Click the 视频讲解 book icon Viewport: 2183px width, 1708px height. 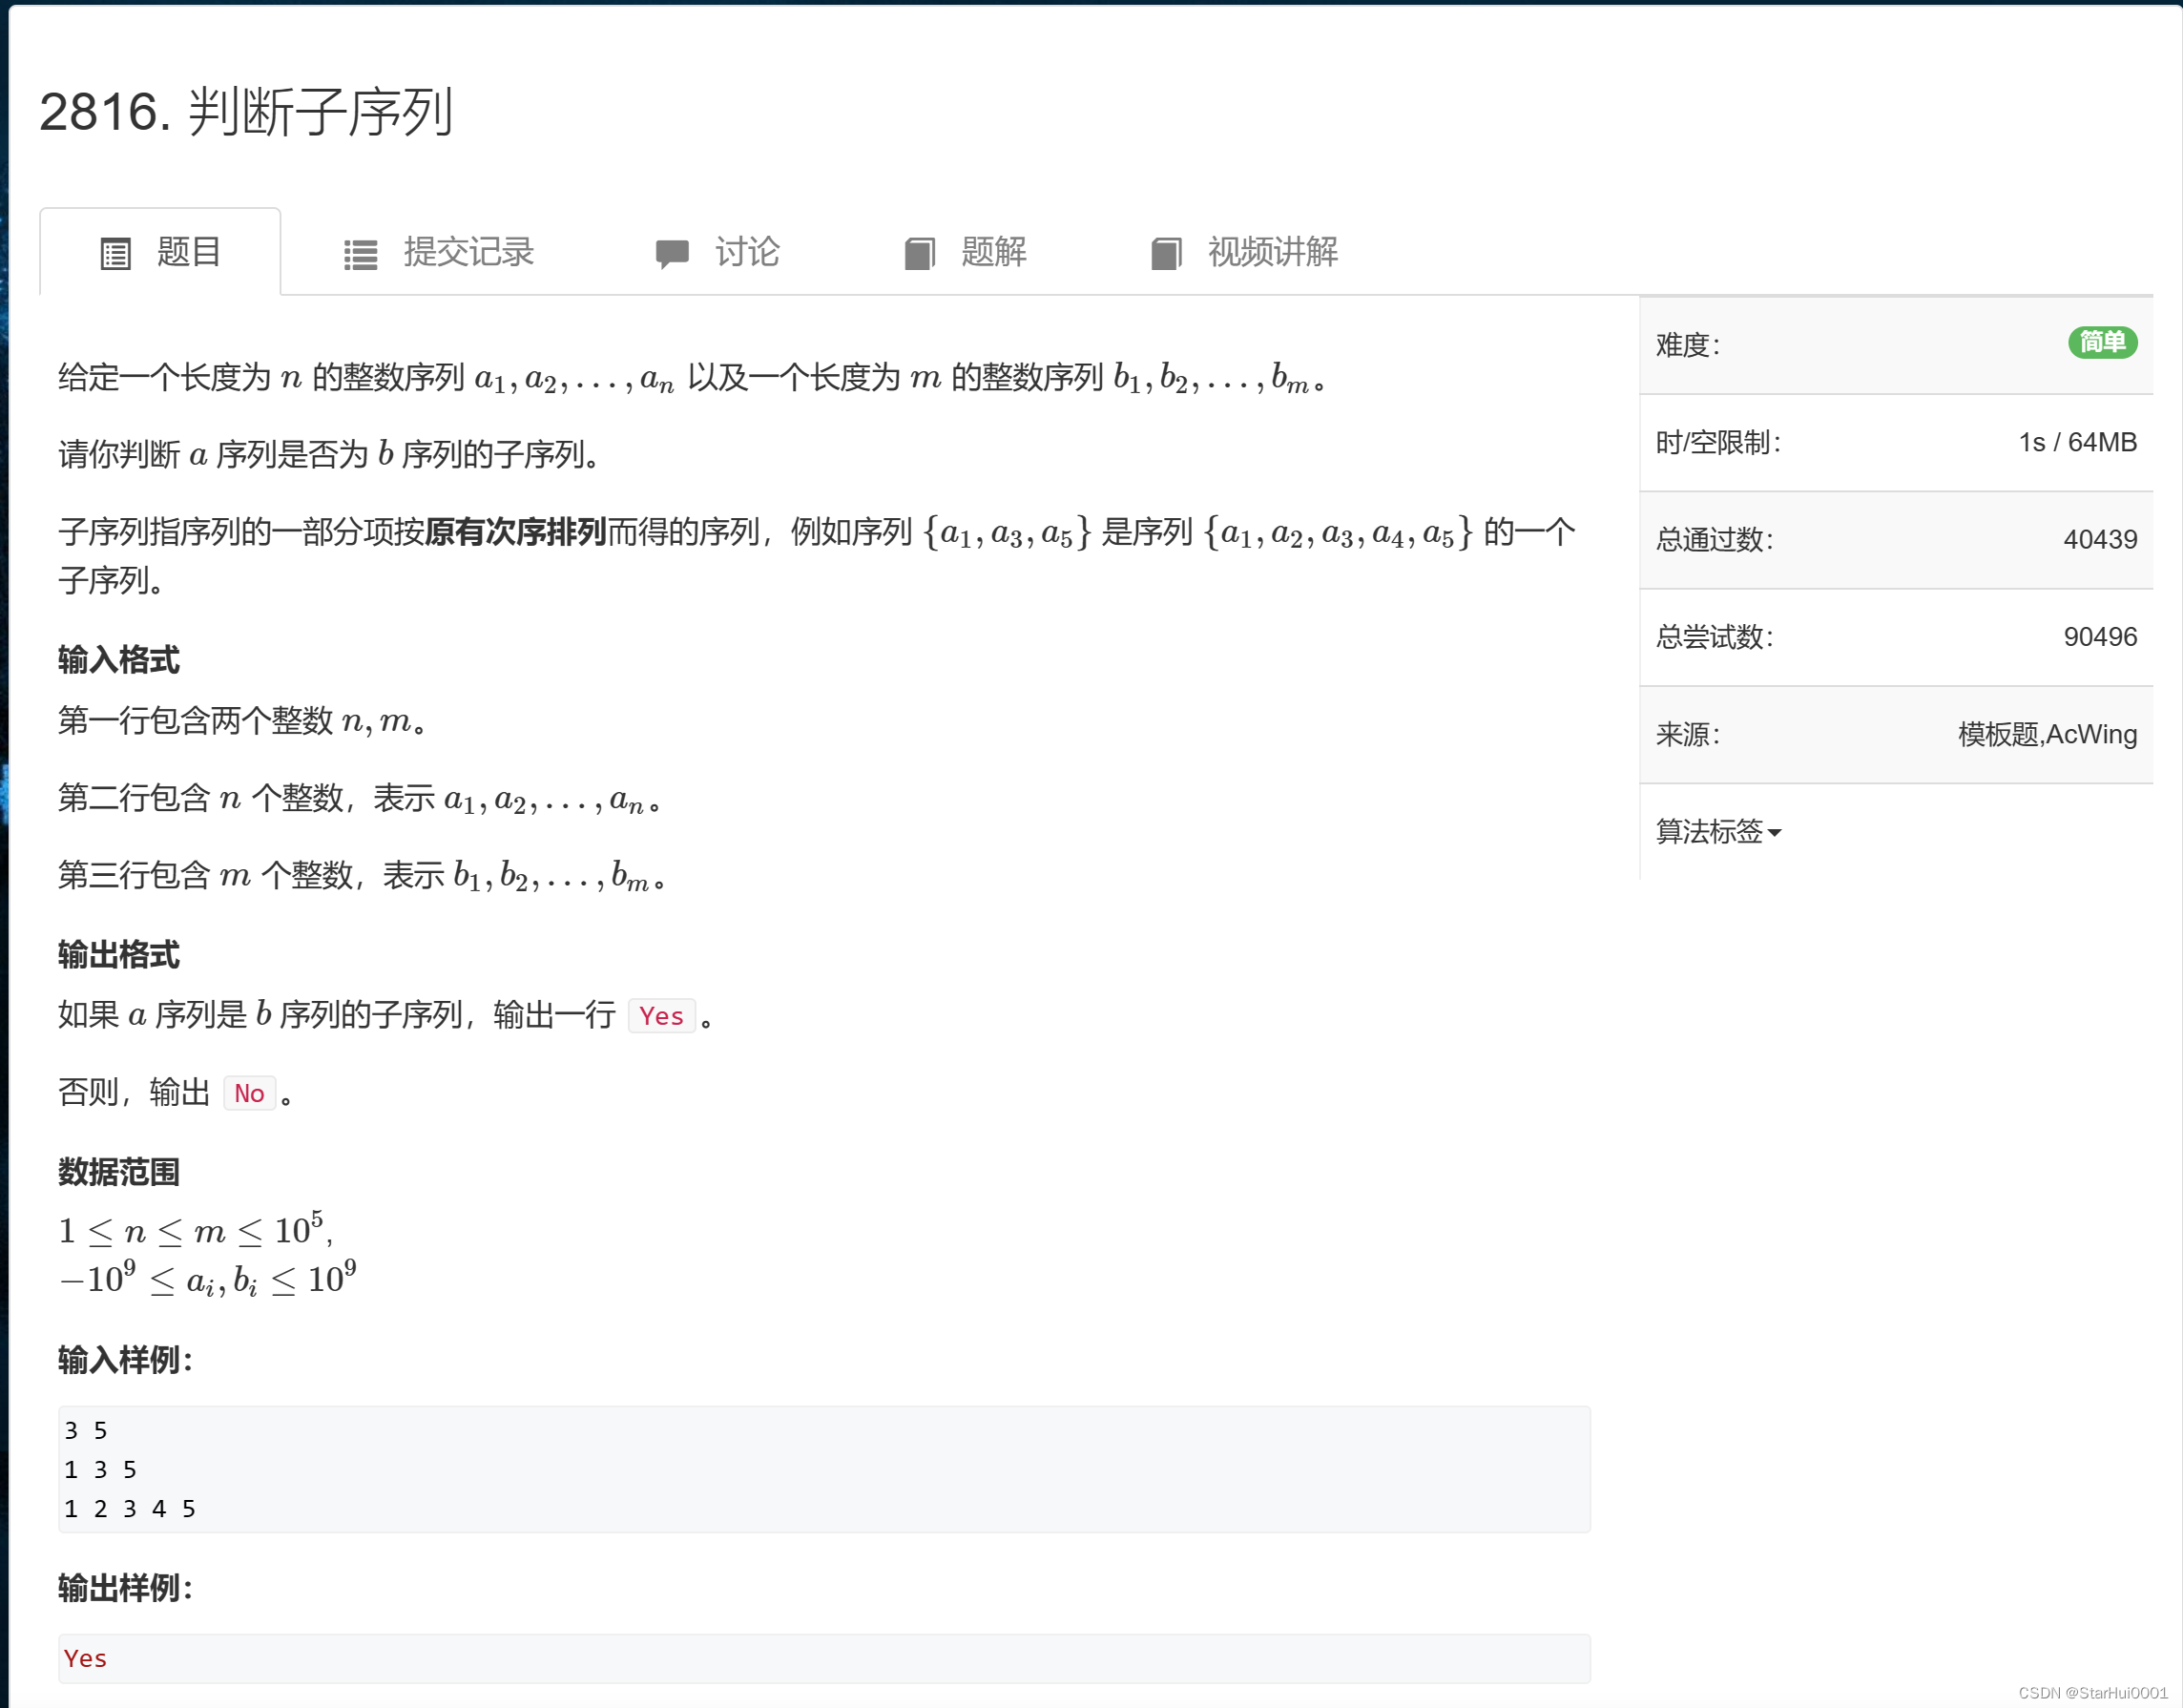(1166, 254)
